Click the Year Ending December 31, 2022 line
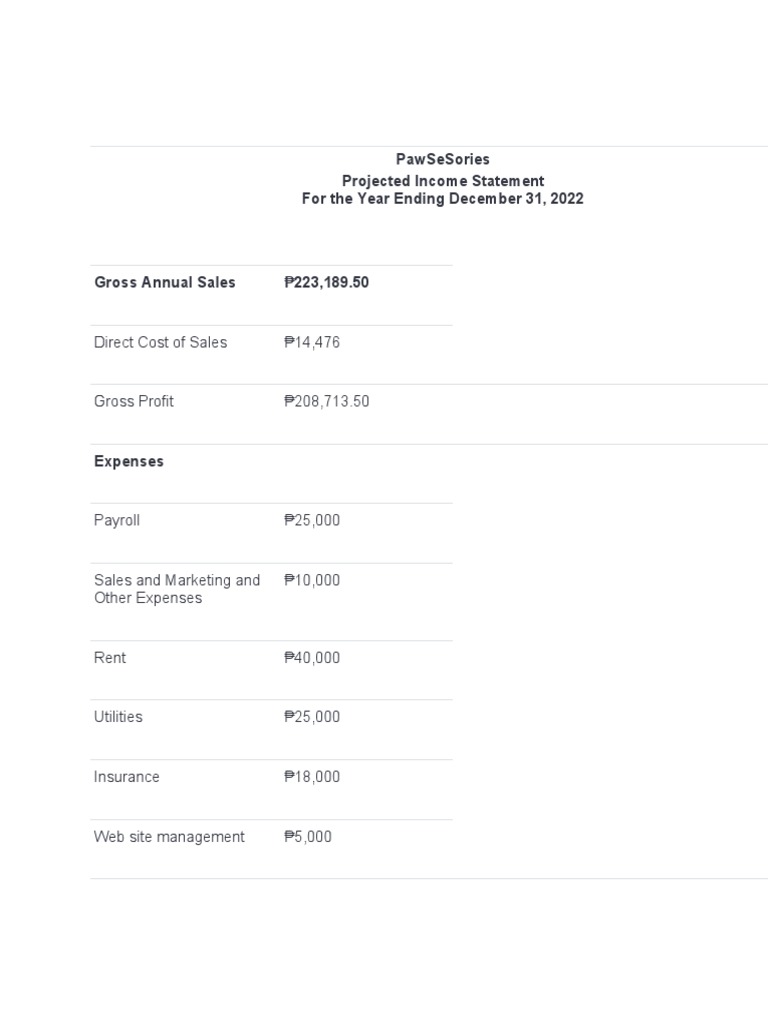This screenshot has width=768, height=1024. pyautogui.click(x=442, y=199)
